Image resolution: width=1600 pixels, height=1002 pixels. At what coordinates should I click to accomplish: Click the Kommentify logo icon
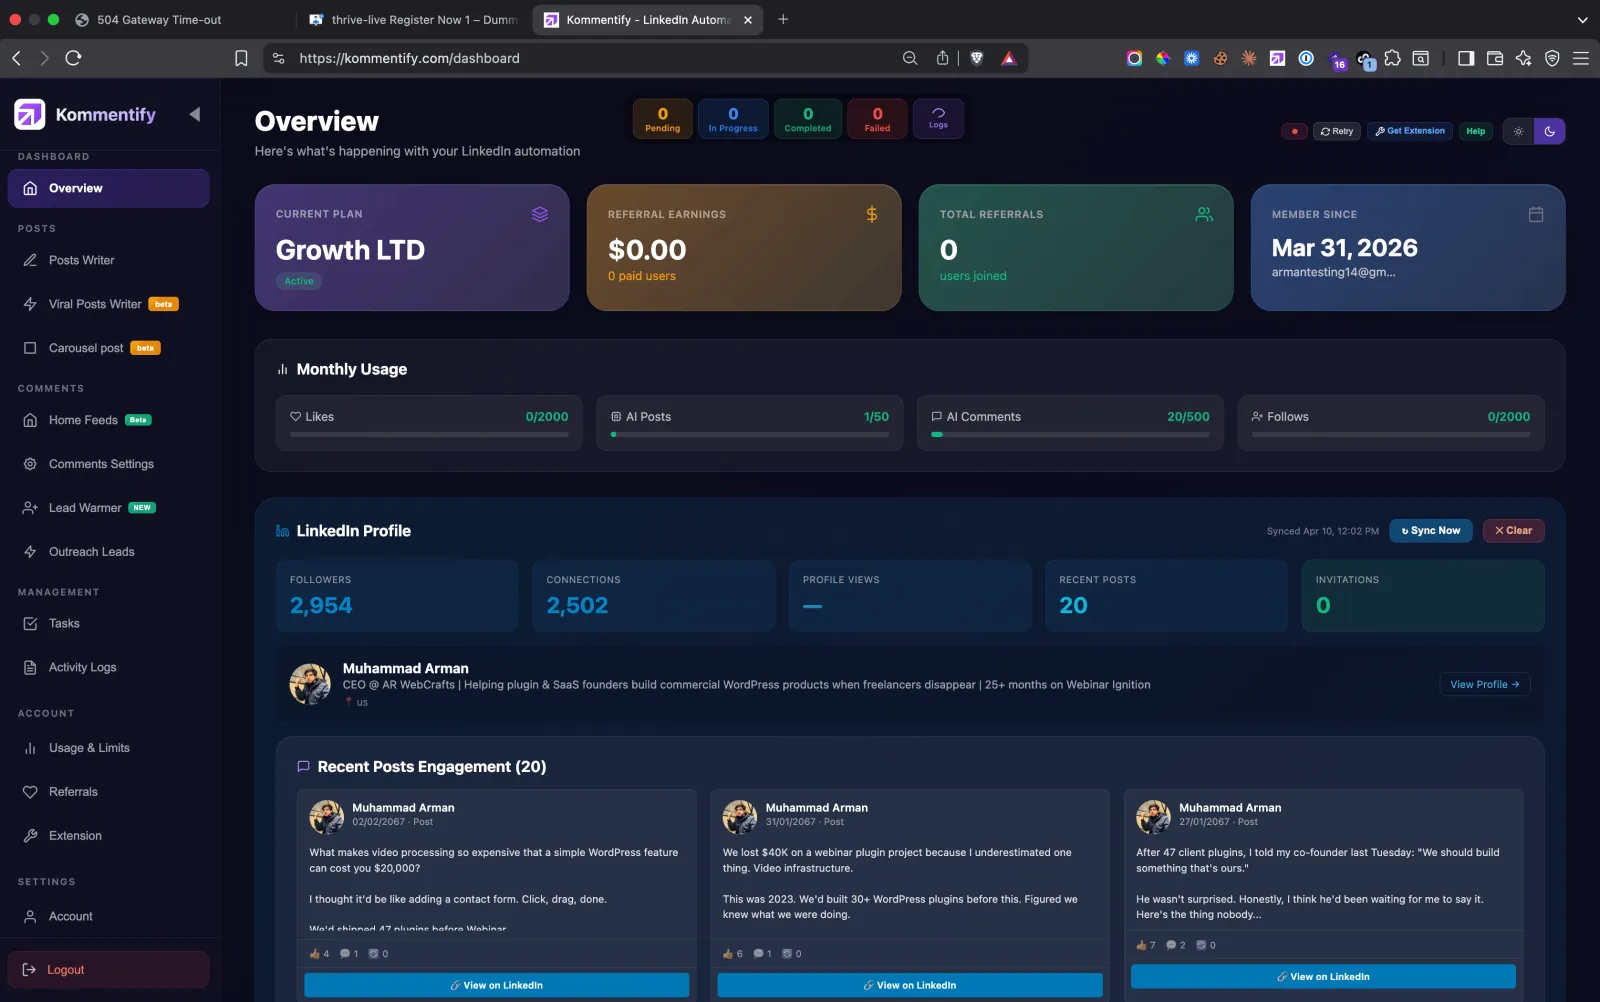coord(30,114)
